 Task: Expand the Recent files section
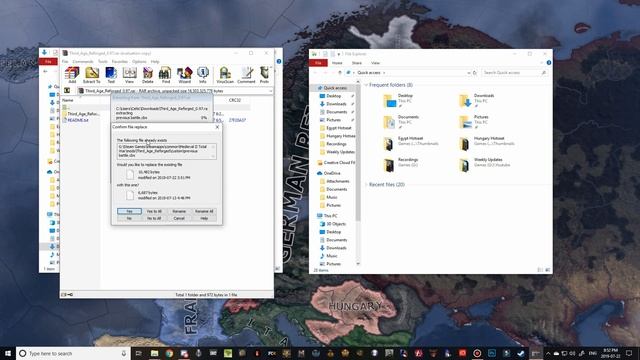366,184
